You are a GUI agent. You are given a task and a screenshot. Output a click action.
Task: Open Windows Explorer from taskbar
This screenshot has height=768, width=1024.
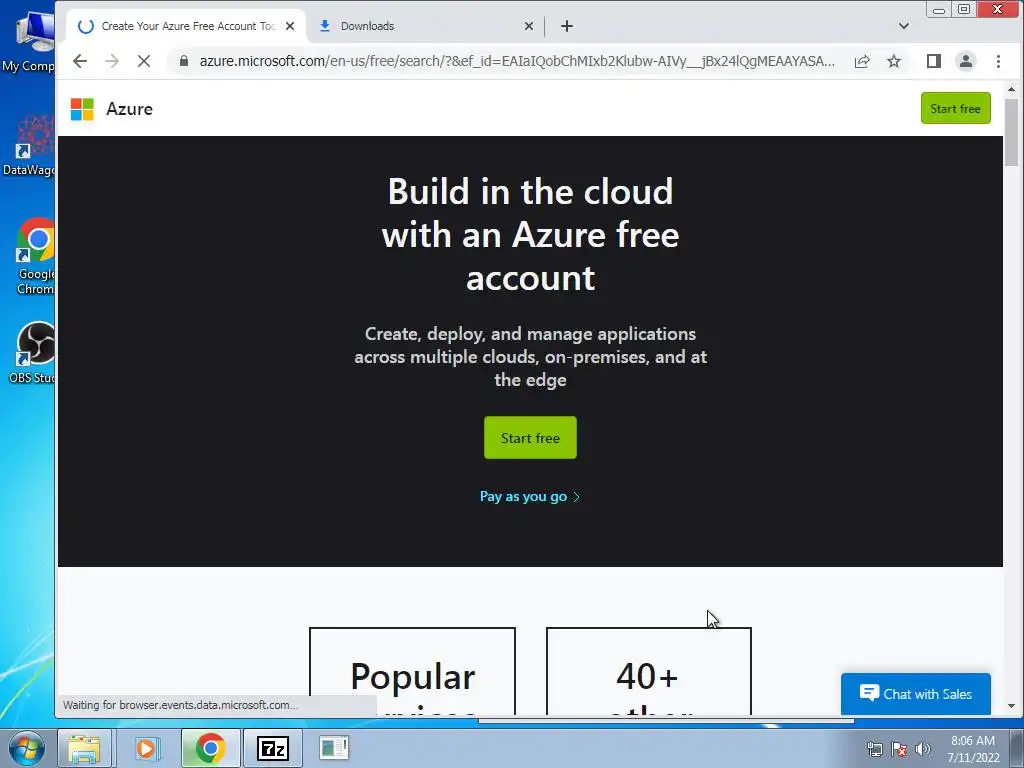[x=84, y=748]
